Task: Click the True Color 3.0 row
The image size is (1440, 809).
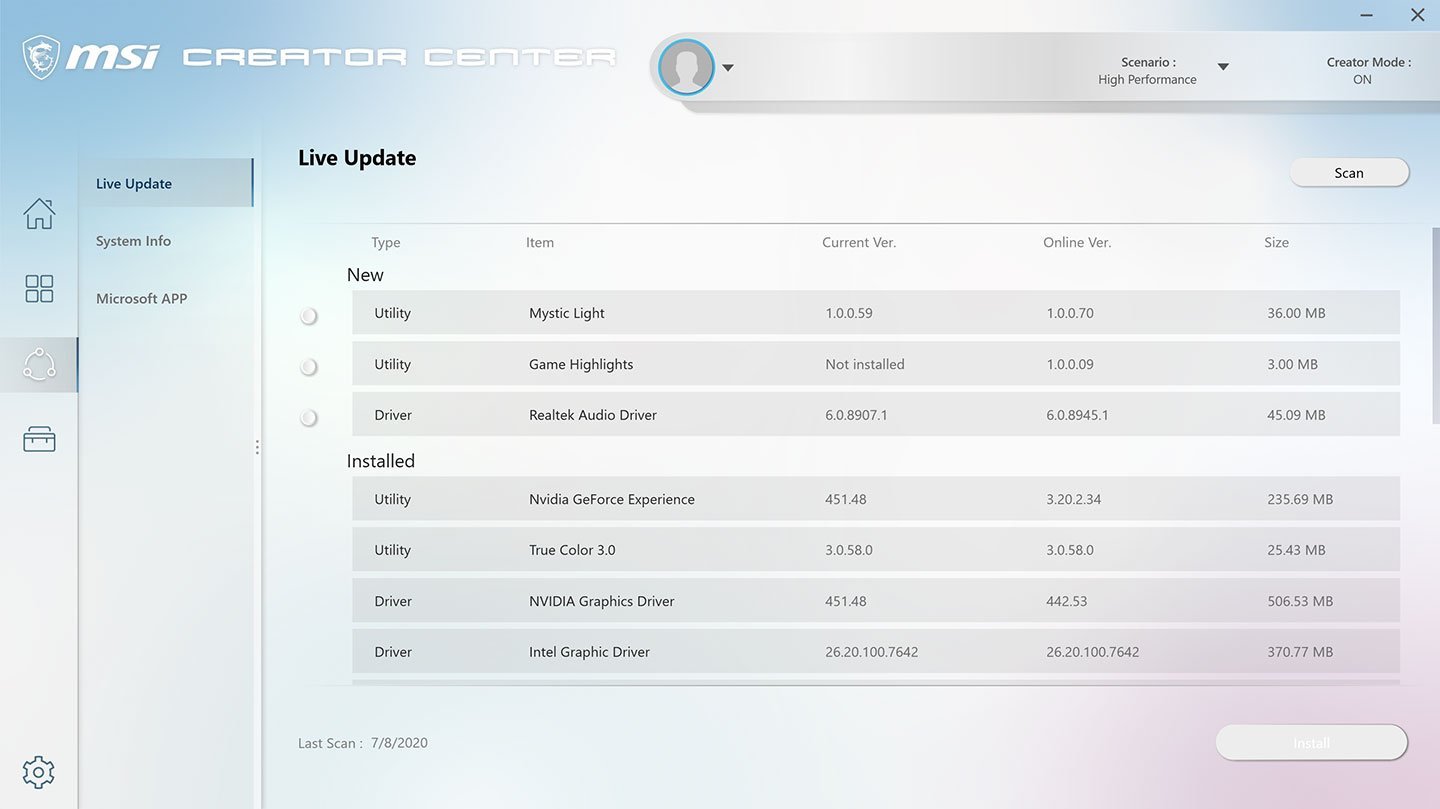Action: 876,550
